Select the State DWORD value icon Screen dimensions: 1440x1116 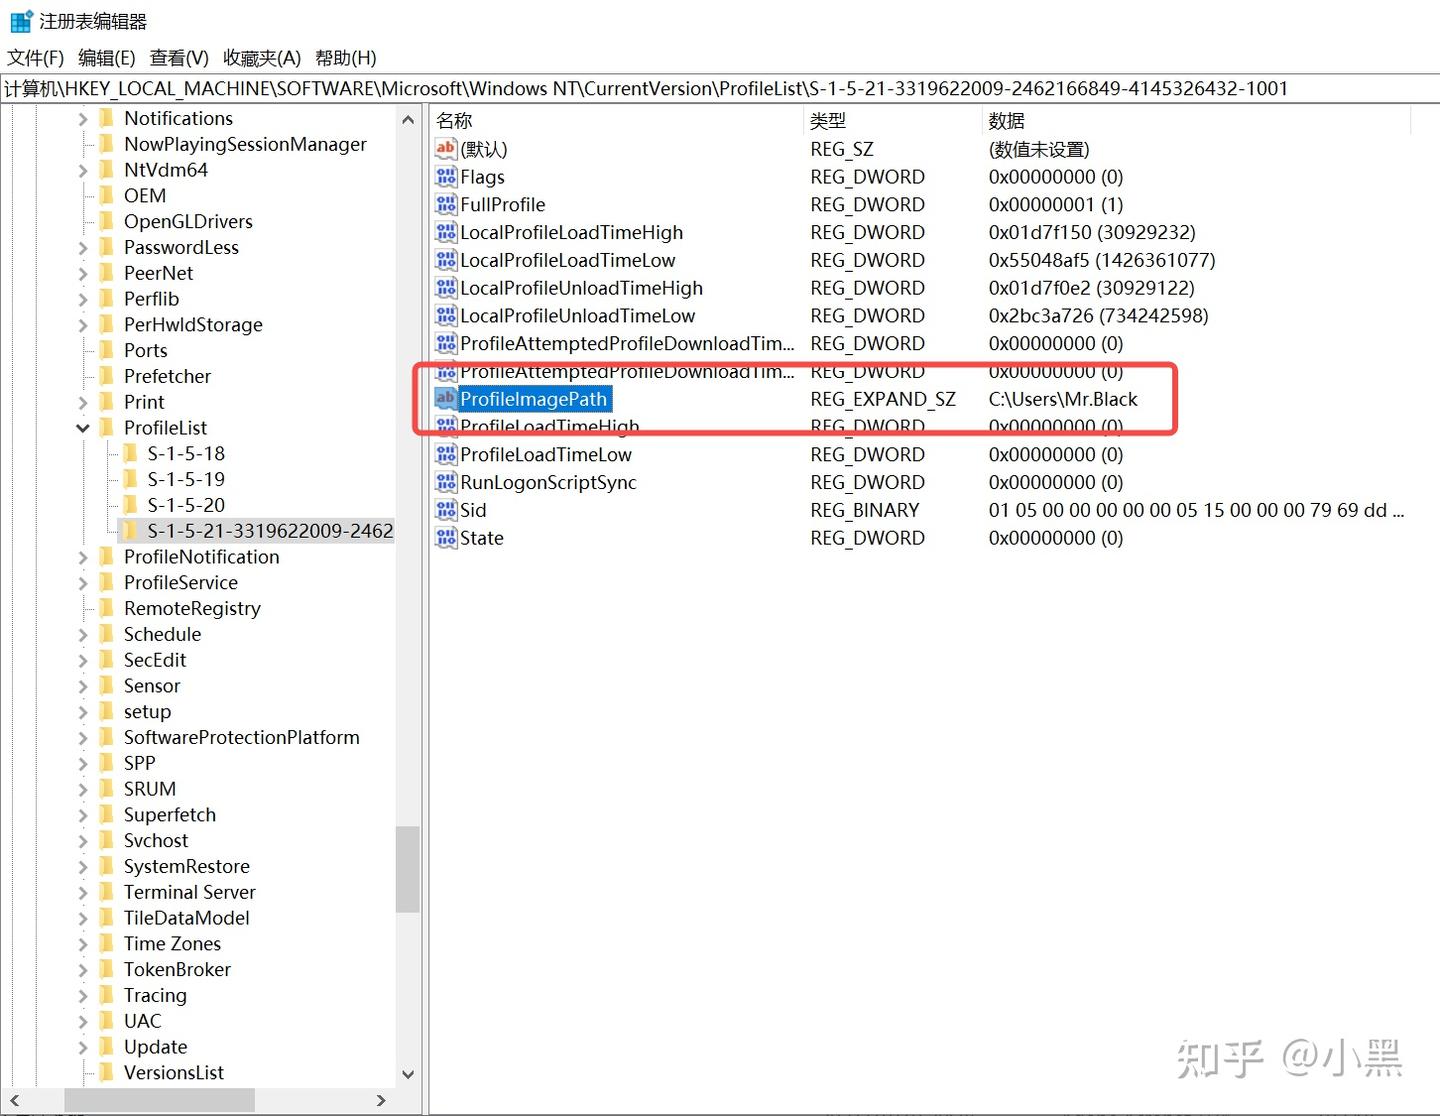(446, 538)
